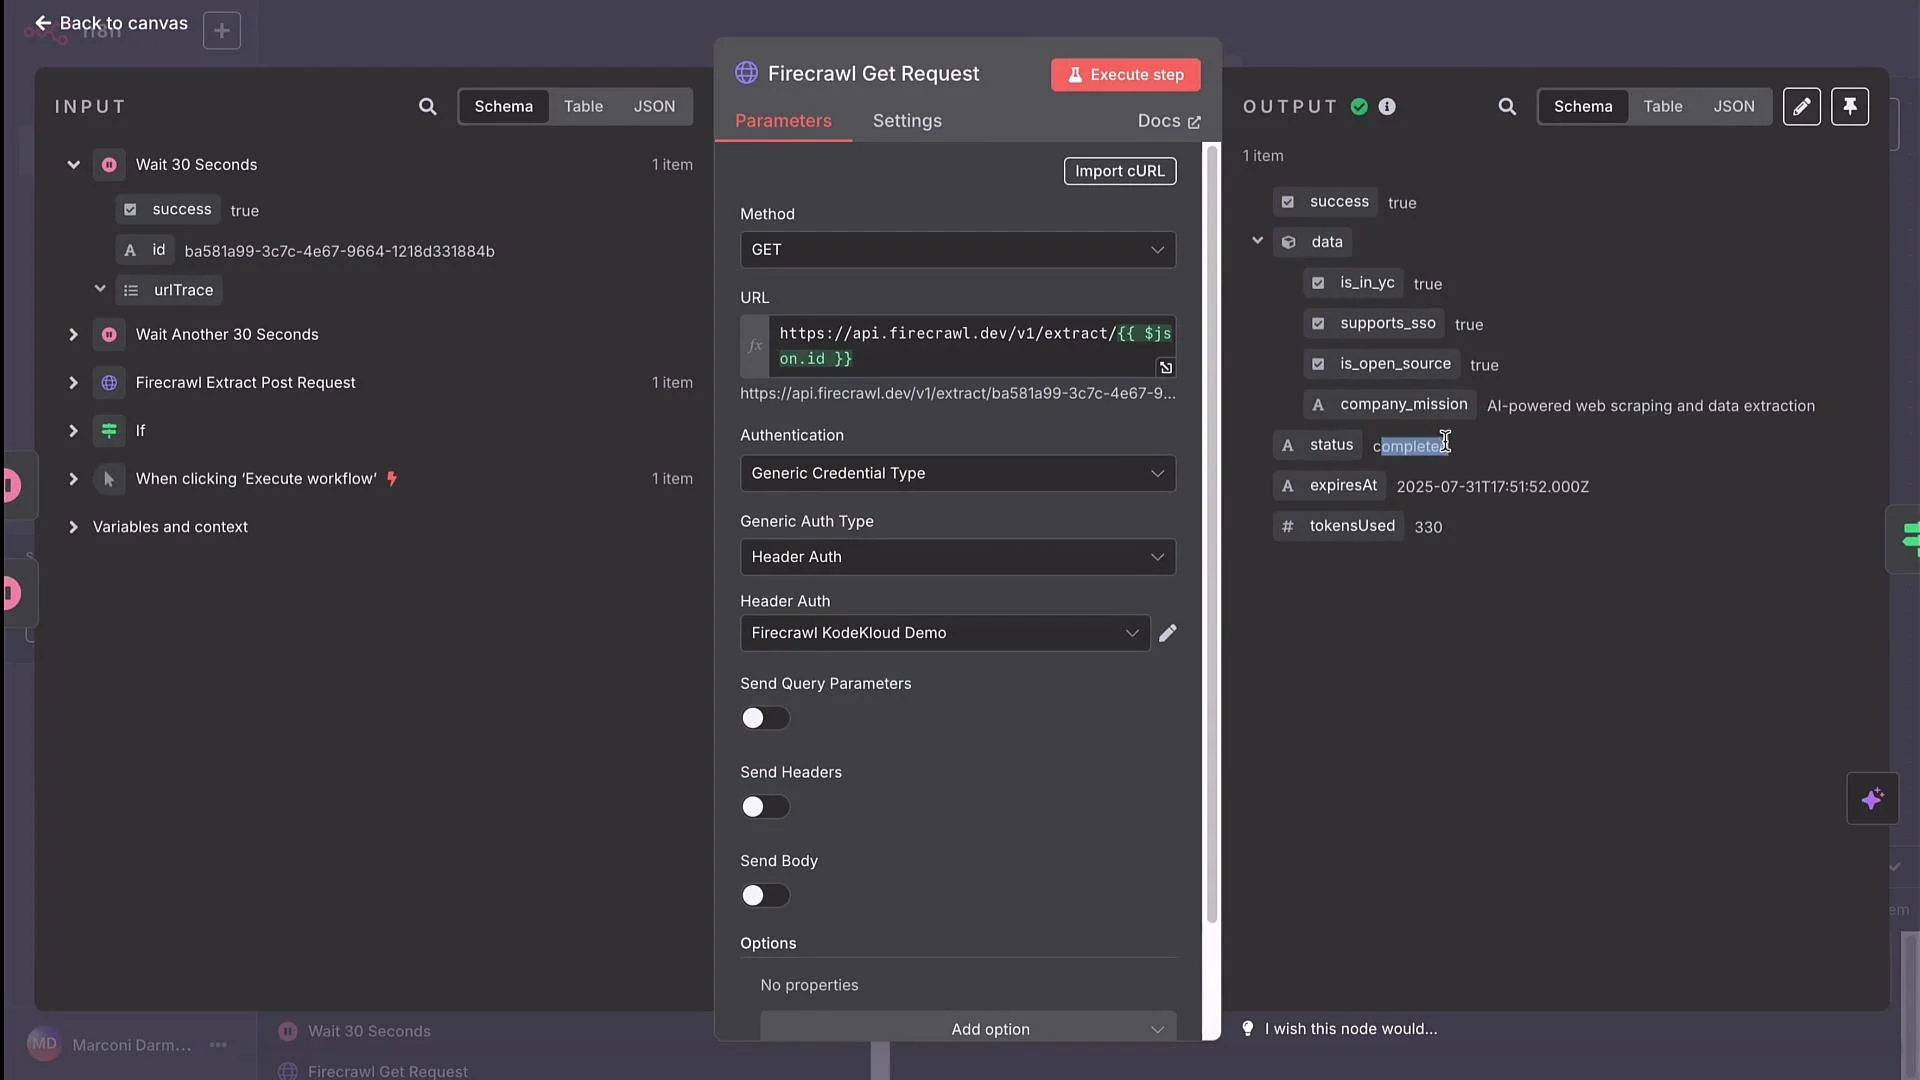Click the is_open_source checkbox icon
Image resolution: width=1920 pixels, height=1080 pixels.
pyautogui.click(x=1318, y=364)
